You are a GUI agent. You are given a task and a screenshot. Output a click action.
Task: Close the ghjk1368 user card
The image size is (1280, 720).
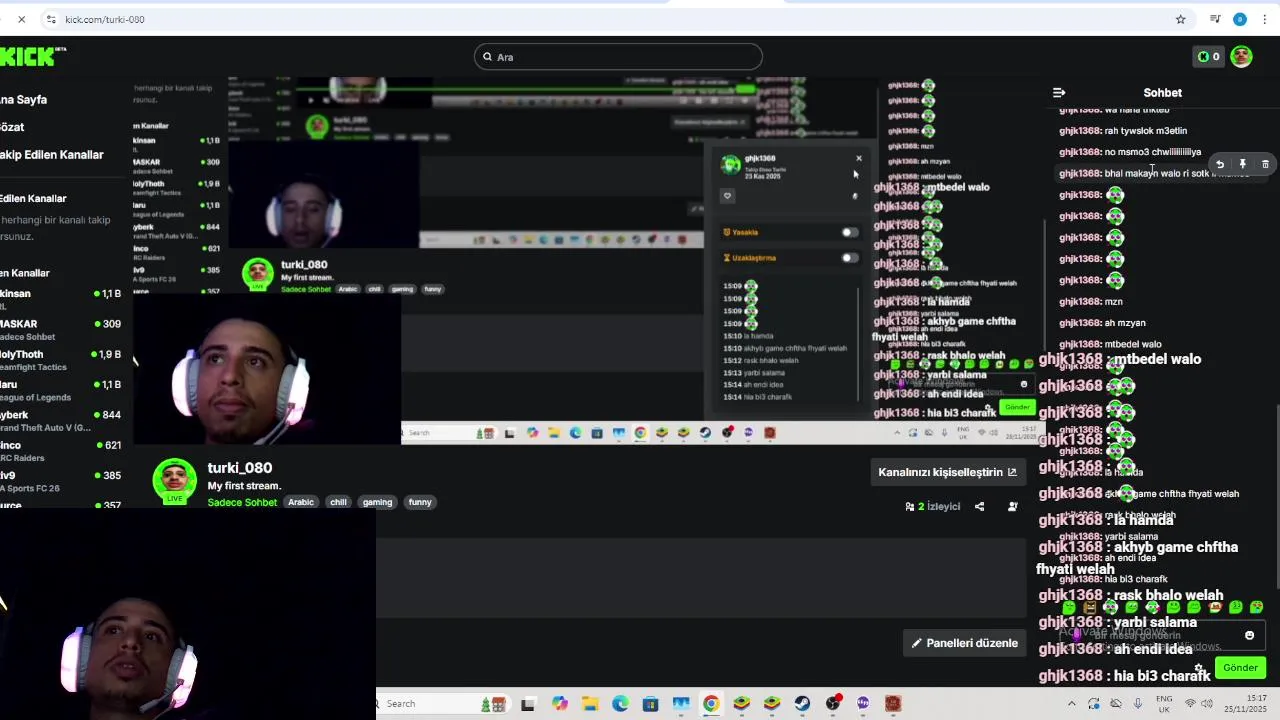[858, 158]
